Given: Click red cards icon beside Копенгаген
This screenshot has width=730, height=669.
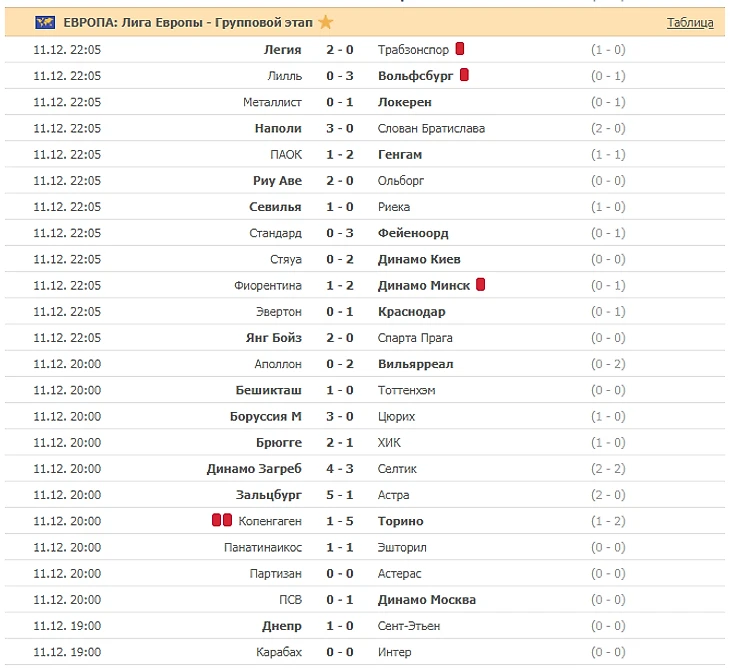Looking at the screenshot, I should [x=222, y=521].
